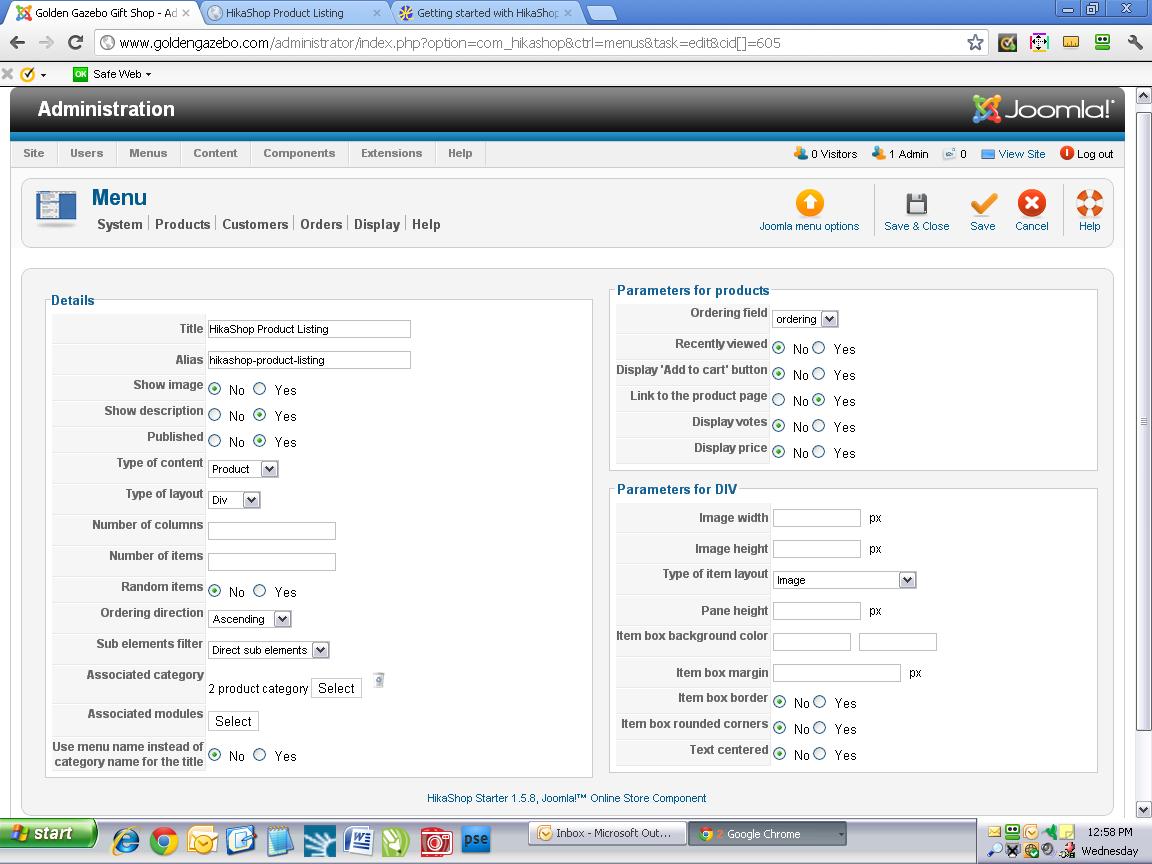Open Microsoft Word from quick launch

tap(359, 840)
